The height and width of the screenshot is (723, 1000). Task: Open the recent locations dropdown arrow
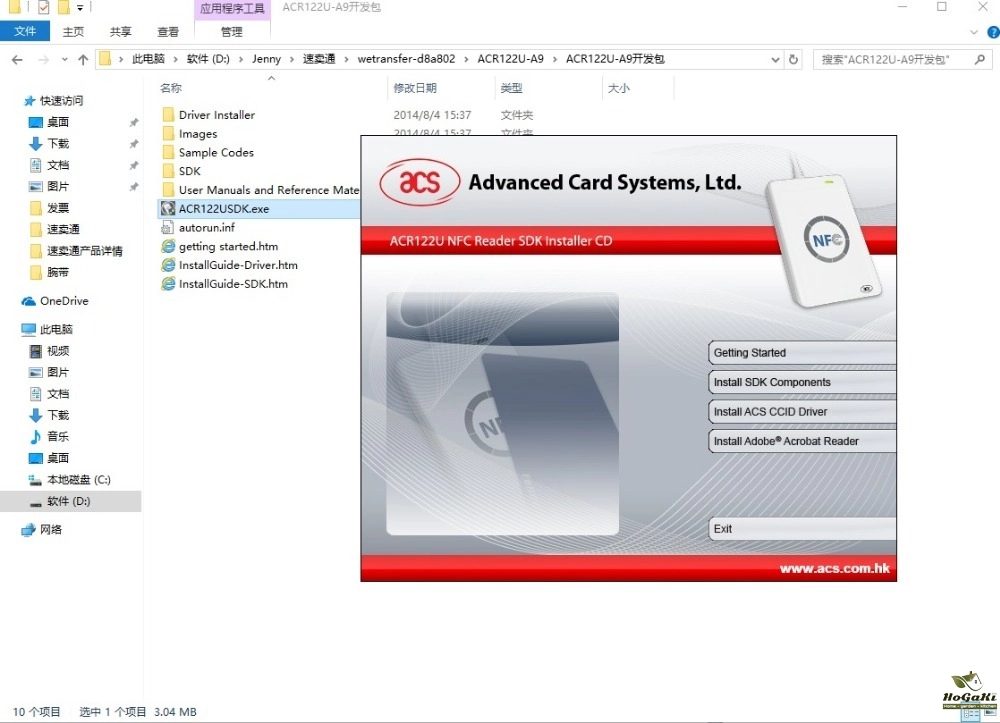(x=63, y=60)
